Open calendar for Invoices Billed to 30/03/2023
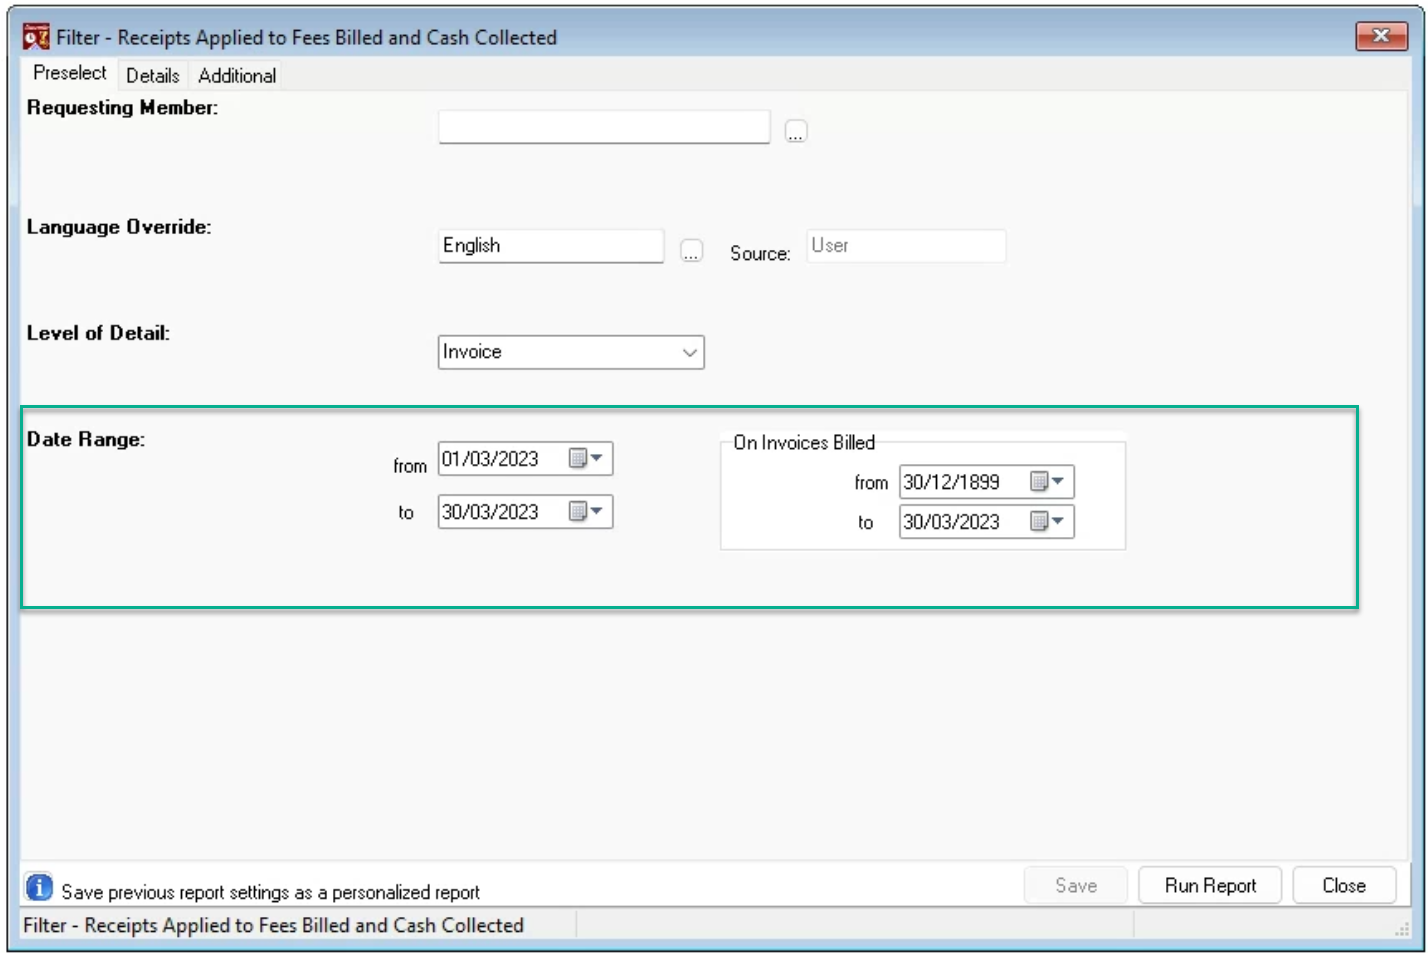The image size is (1428, 953). point(1048,521)
